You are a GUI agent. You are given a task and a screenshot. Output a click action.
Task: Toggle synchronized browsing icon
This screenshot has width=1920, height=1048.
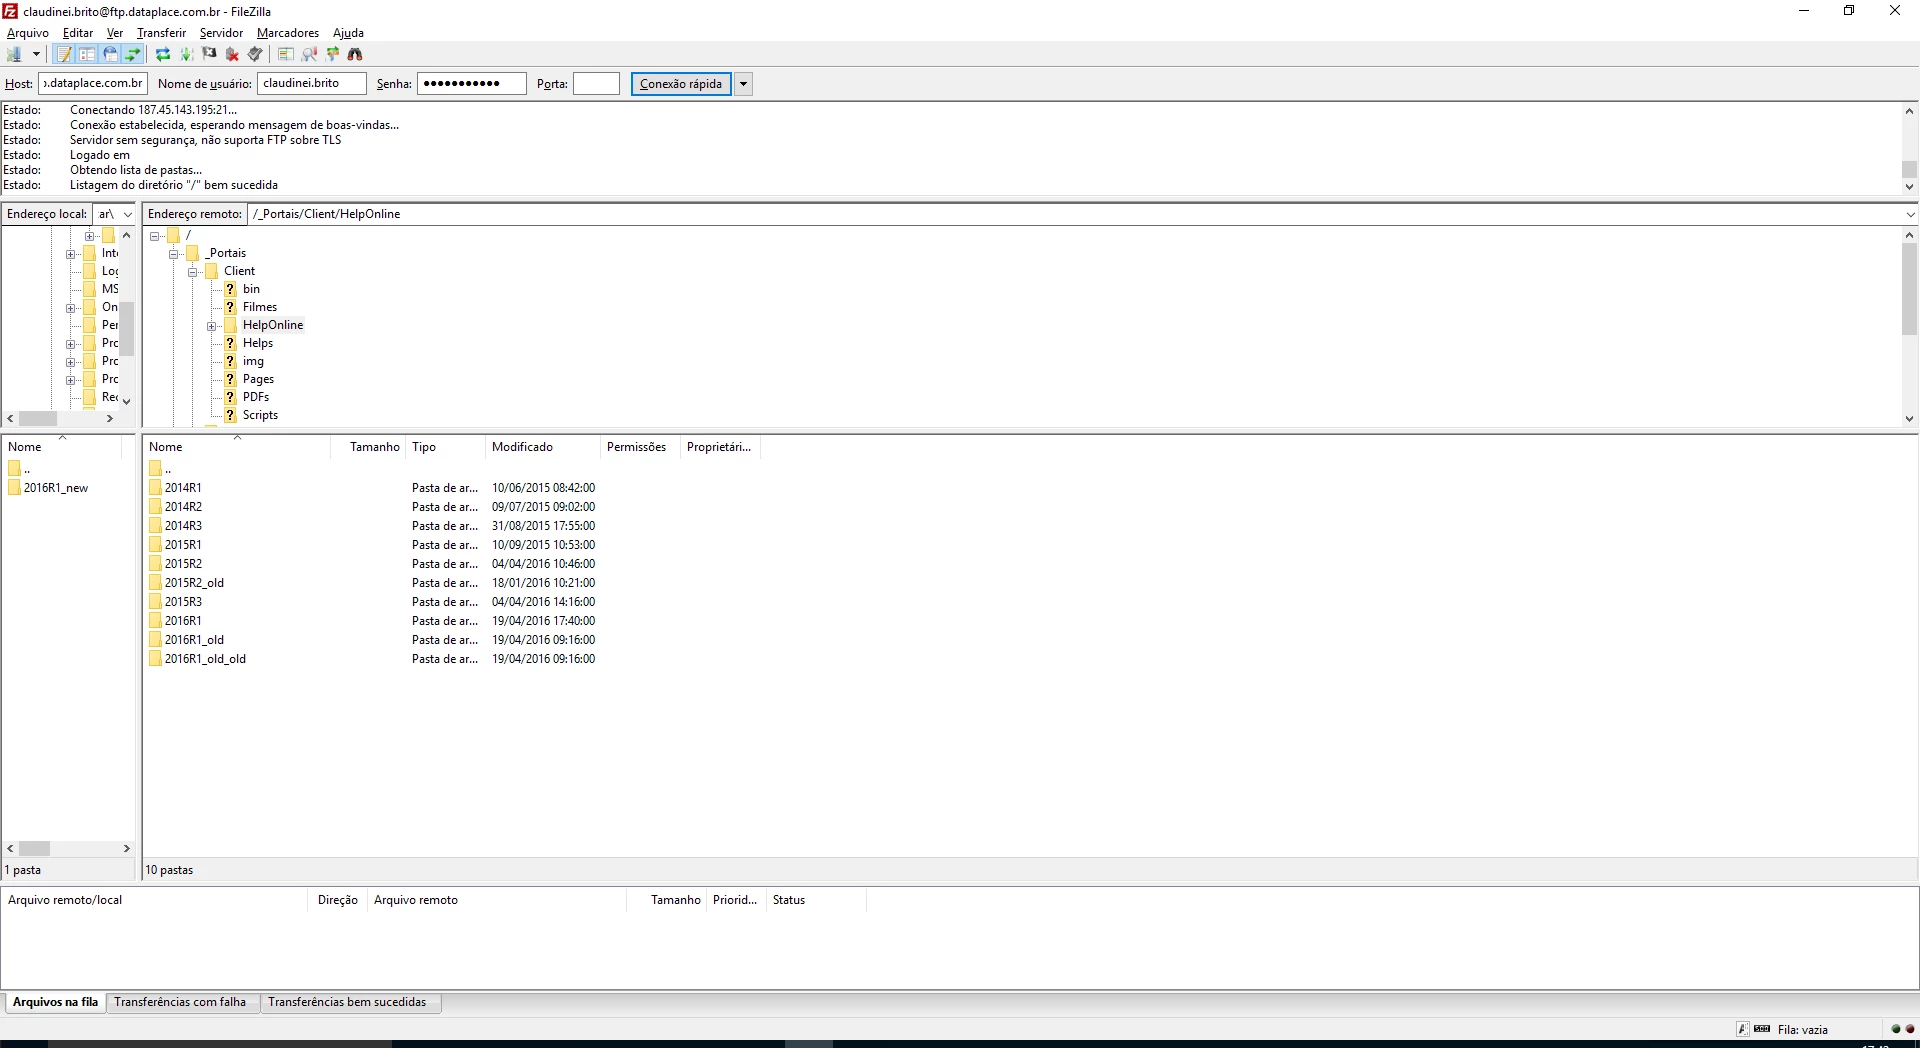(332, 54)
